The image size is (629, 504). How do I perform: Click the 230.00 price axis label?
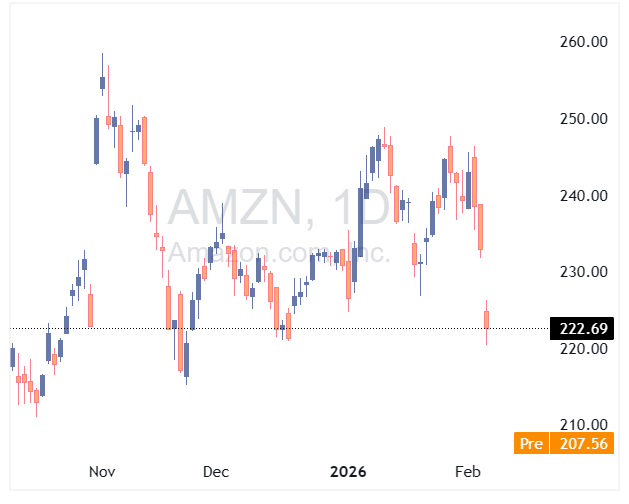[583, 272]
